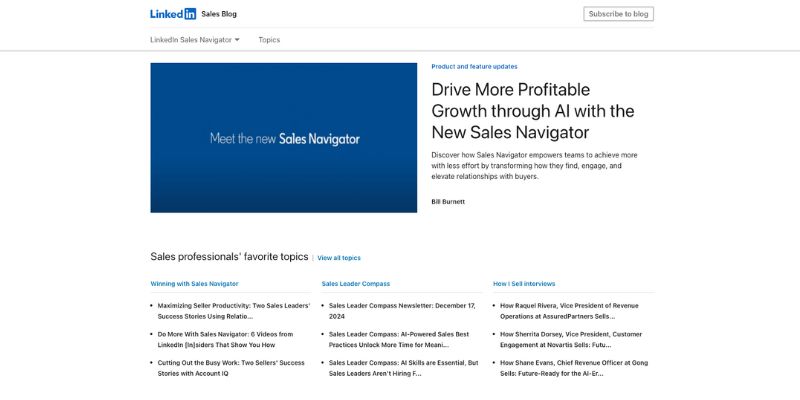The height and width of the screenshot is (400, 800).
Task: Open the Sales Blog home link
Action: 219,14
